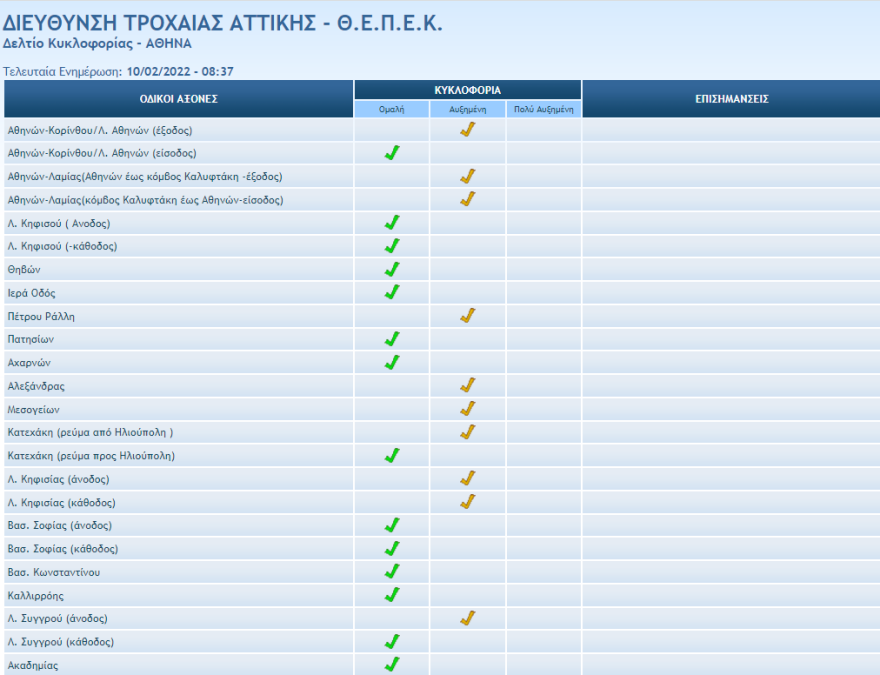Select the Πολύ Αυξημένη column header
The height and width of the screenshot is (675, 880).
point(543,109)
